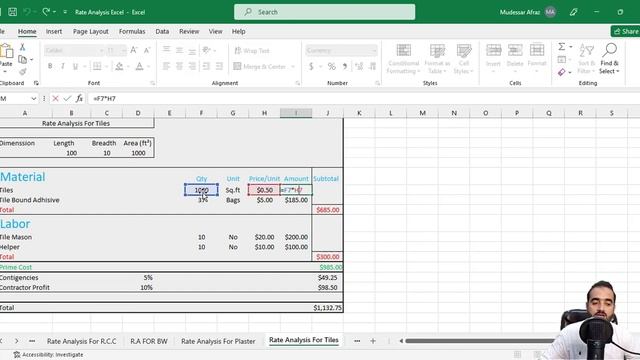
Task: Open Format as Table menu
Action: pyautogui.click(x=437, y=59)
